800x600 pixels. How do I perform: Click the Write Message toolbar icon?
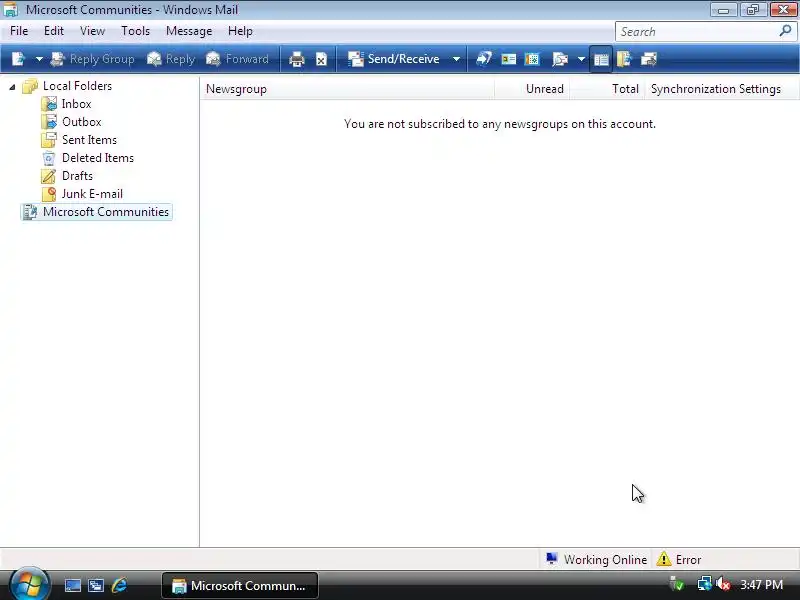(18, 59)
